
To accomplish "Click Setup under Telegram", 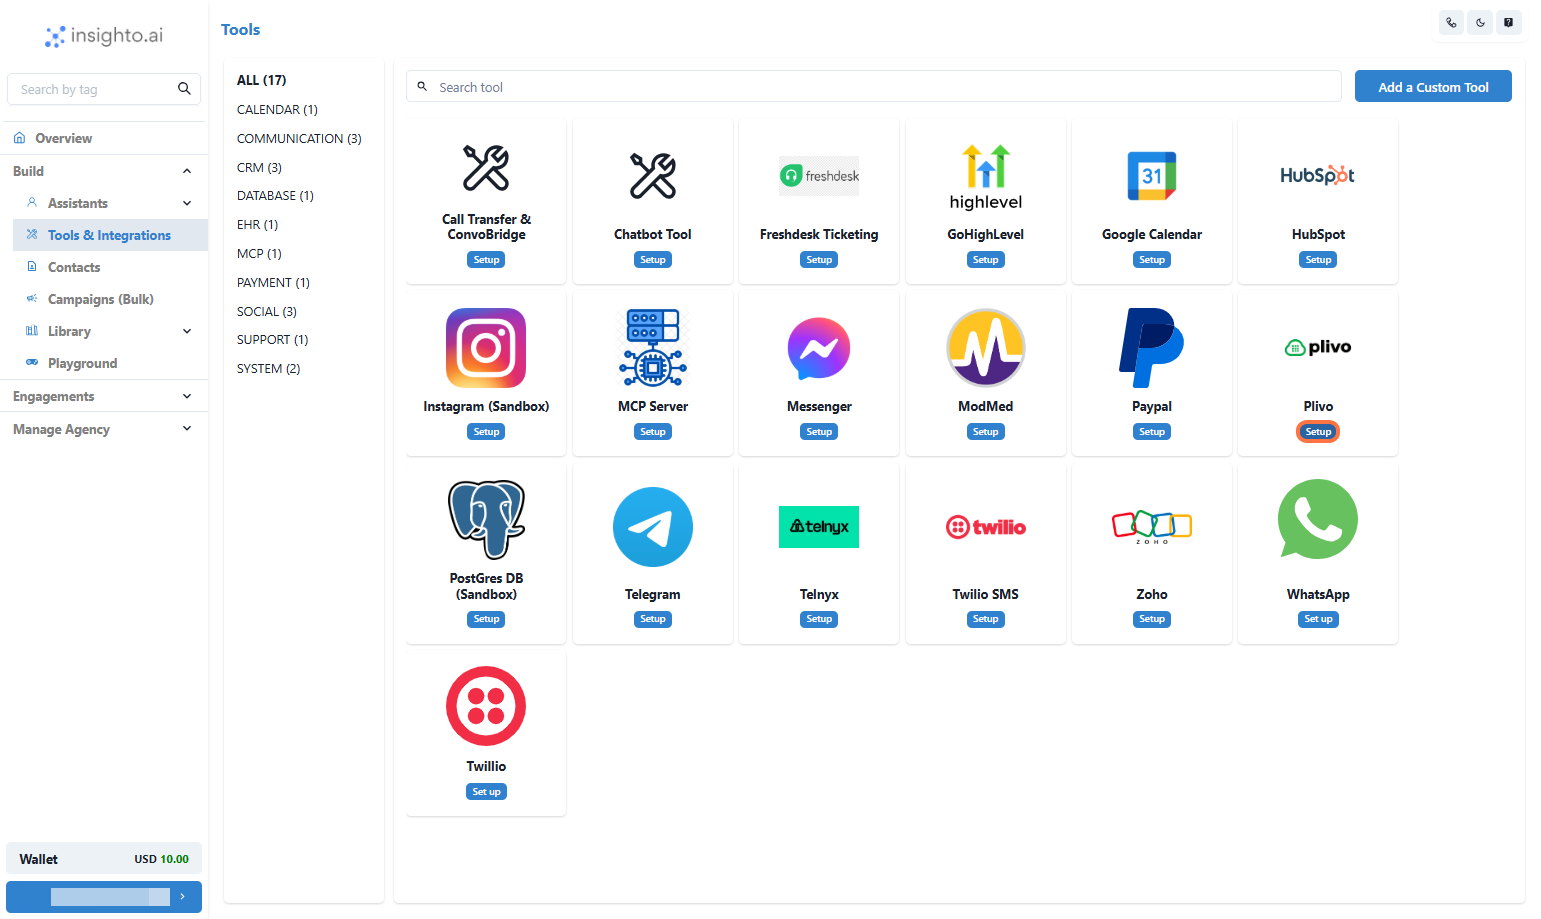I will coord(653,619).
